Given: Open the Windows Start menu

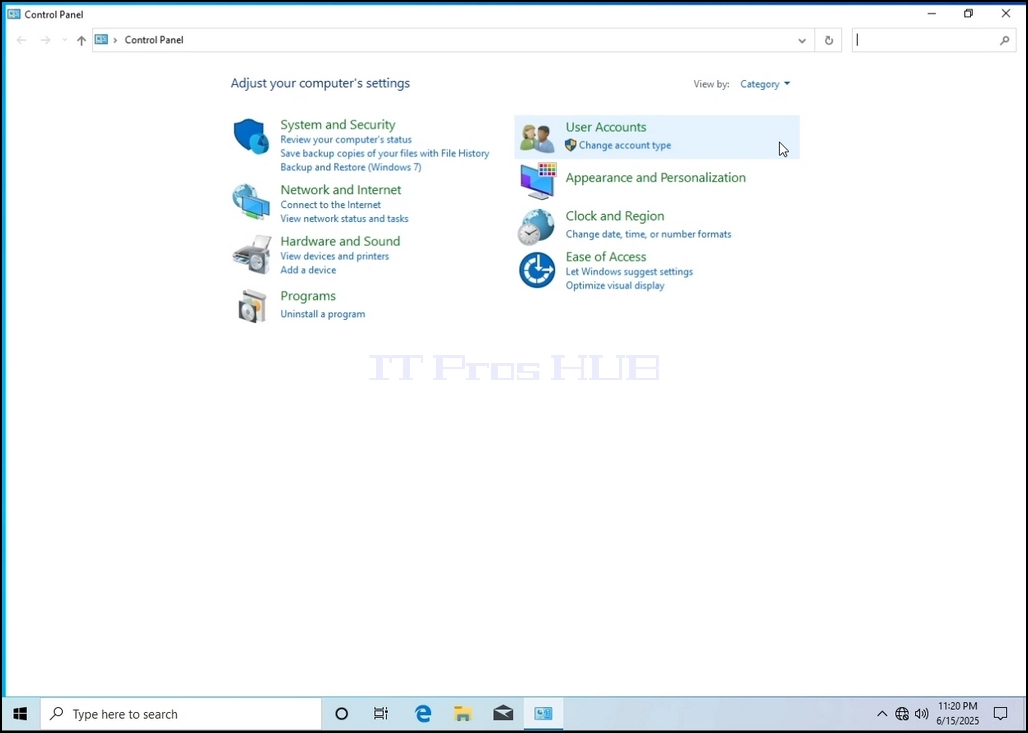Looking at the screenshot, I should click(20, 714).
